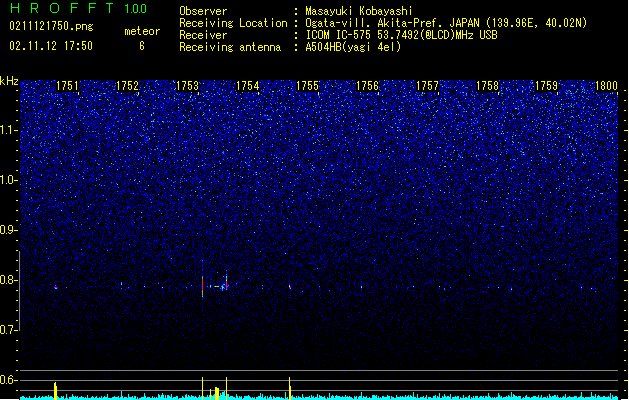Viewport: 629px width, 400px height.
Task: Click the Receiver field label
Action: click(x=203, y=35)
